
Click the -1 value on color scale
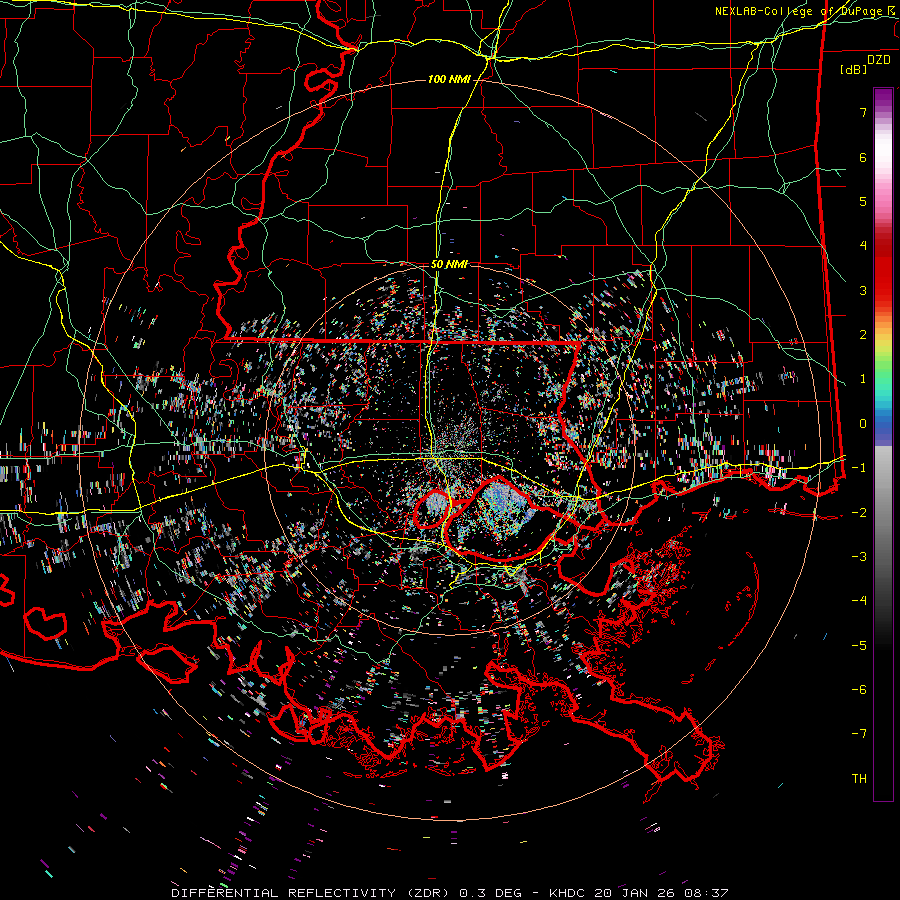[859, 468]
